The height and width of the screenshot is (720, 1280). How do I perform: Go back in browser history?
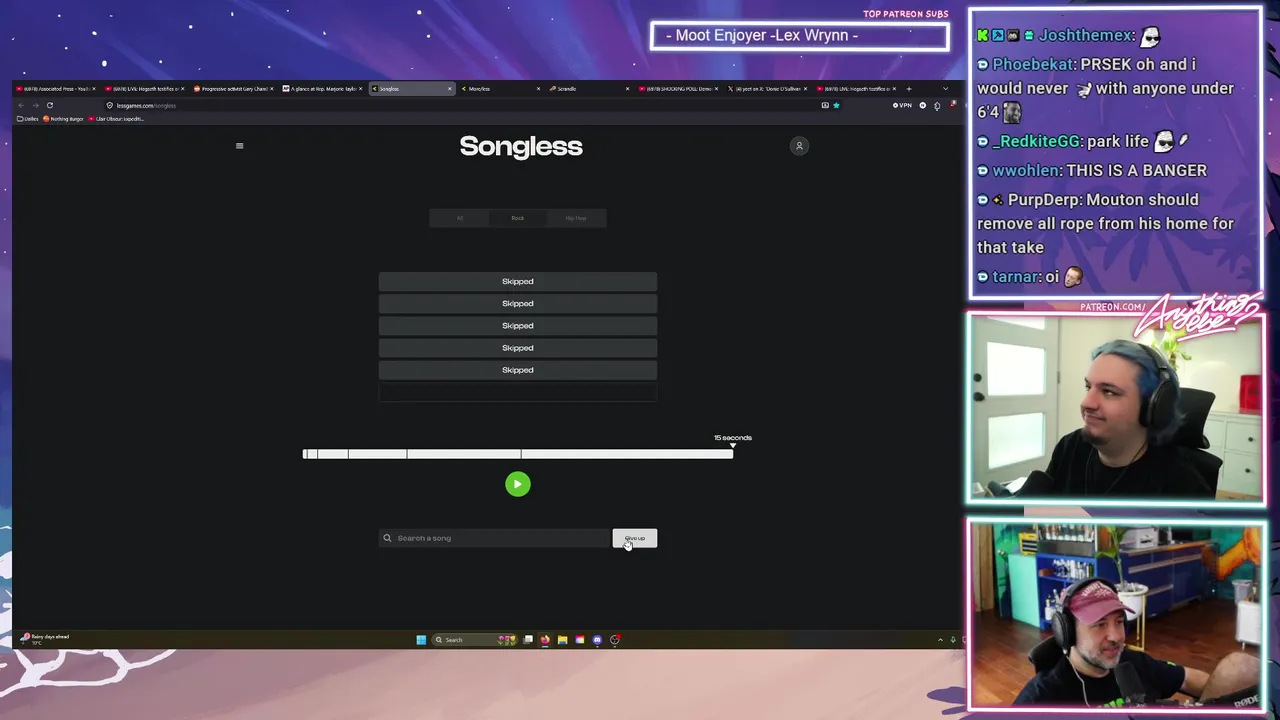point(21,105)
